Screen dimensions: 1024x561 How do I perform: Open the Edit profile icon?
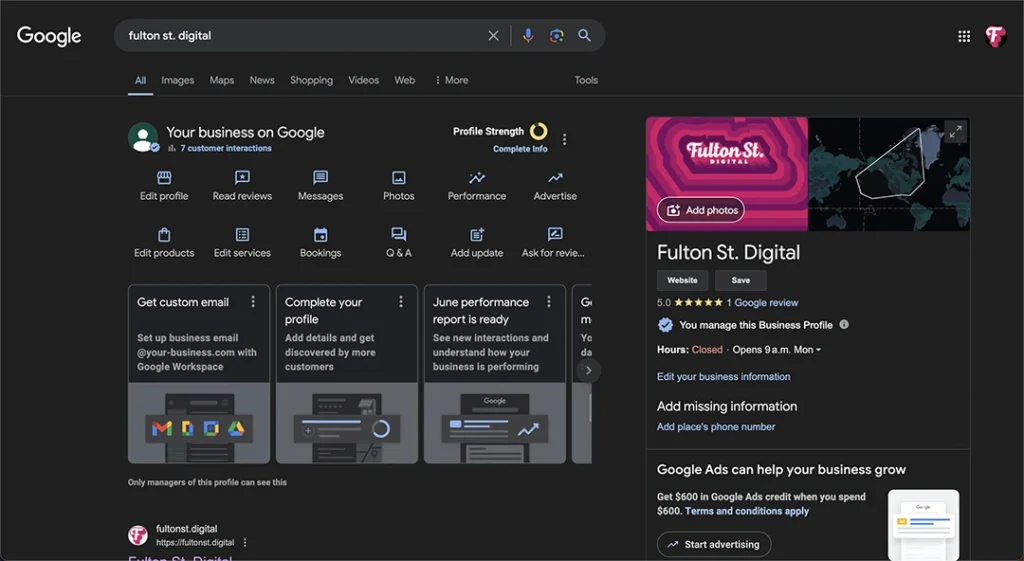click(164, 178)
